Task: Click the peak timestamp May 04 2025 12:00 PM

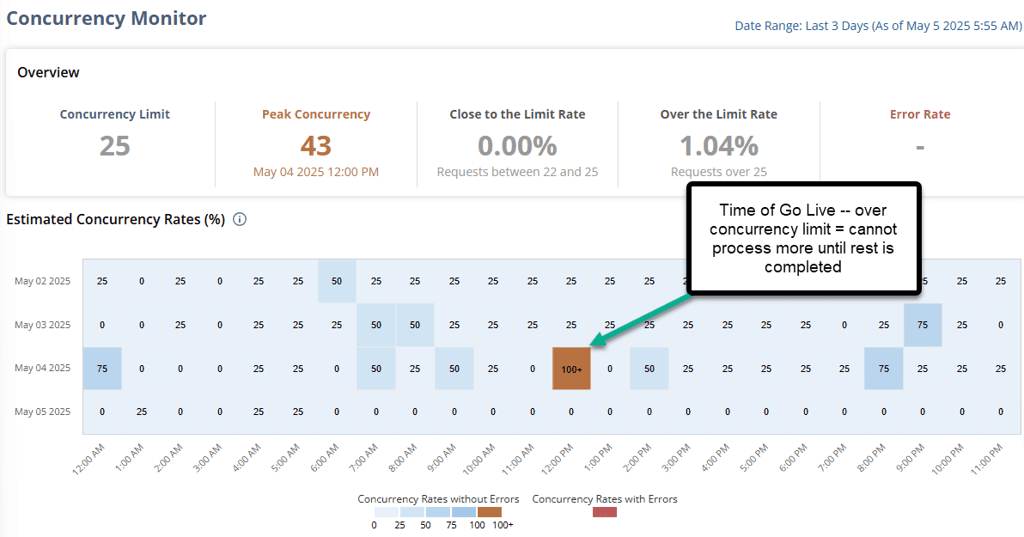Action: pos(316,172)
